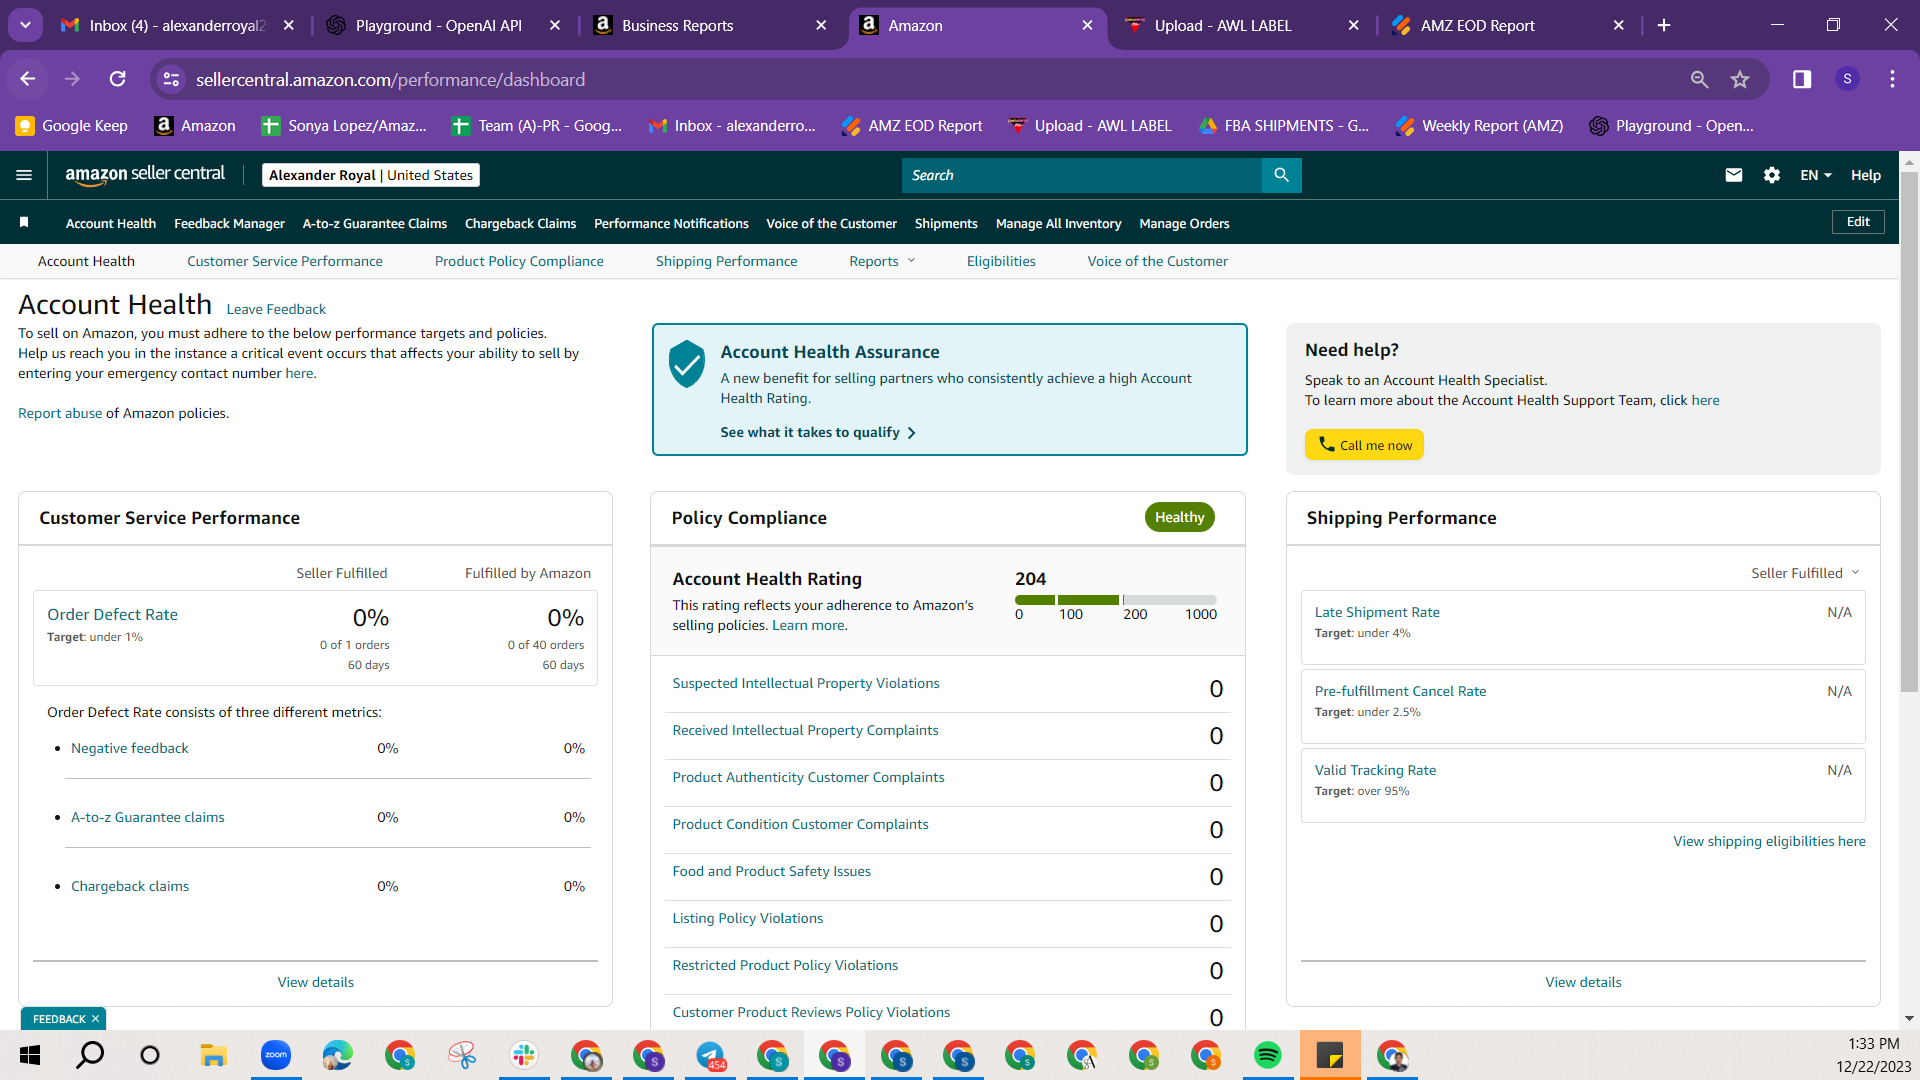Click the Leave Feedback link
1920x1080 pixels.
click(x=276, y=309)
